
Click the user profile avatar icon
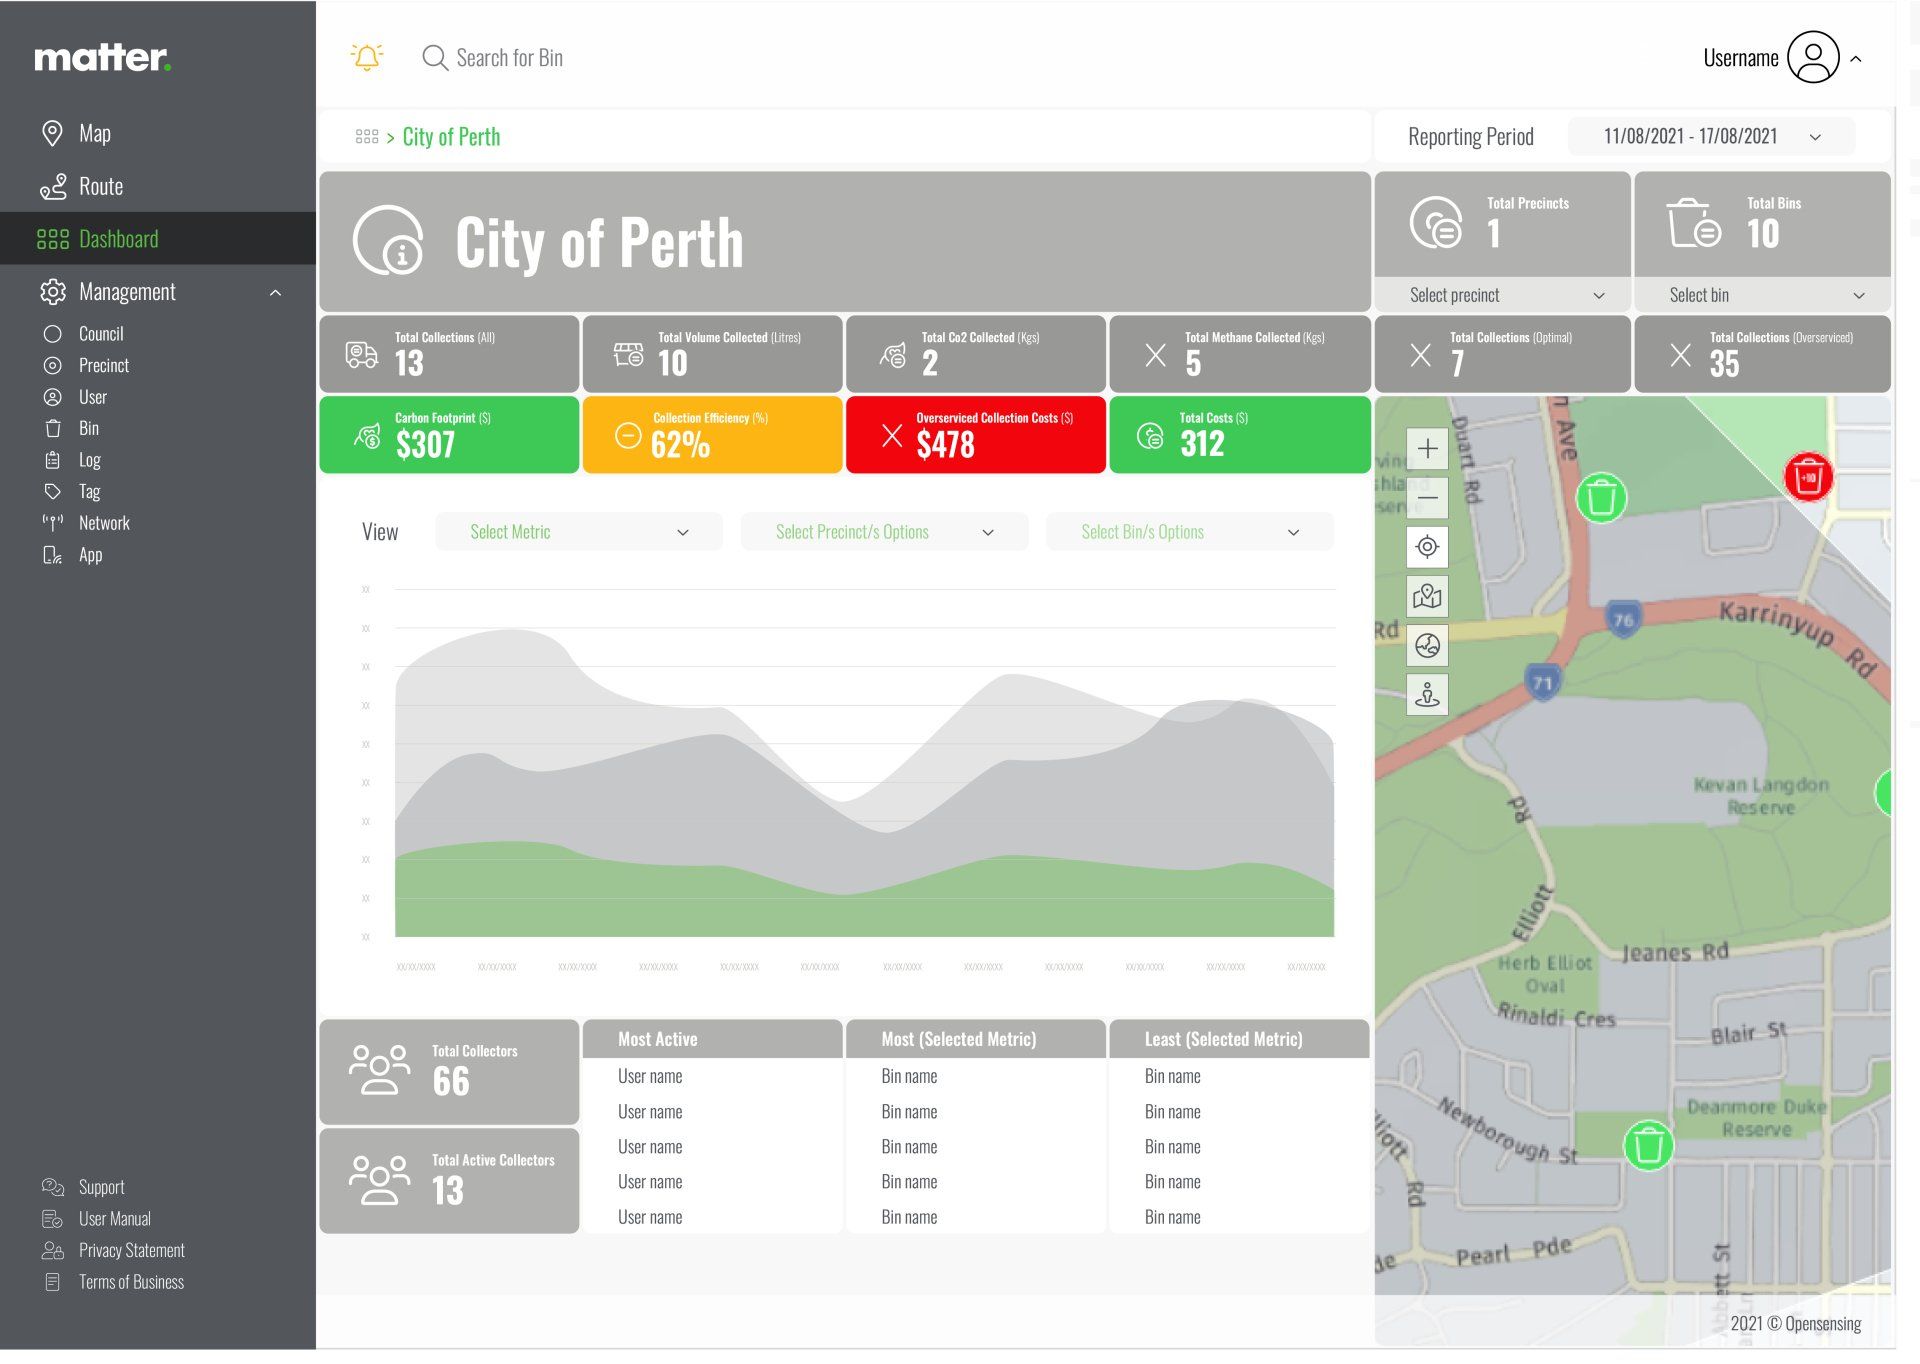coord(1812,57)
